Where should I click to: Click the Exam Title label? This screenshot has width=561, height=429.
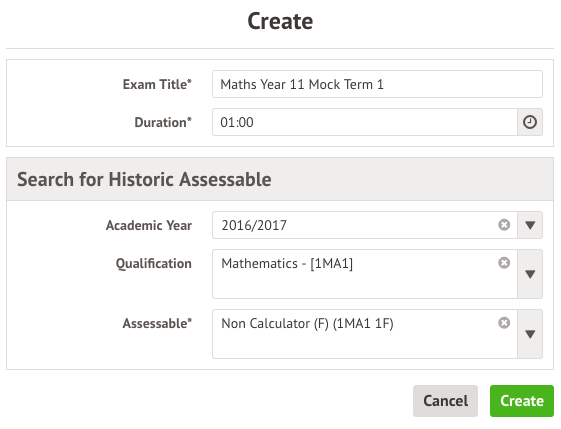point(157,84)
